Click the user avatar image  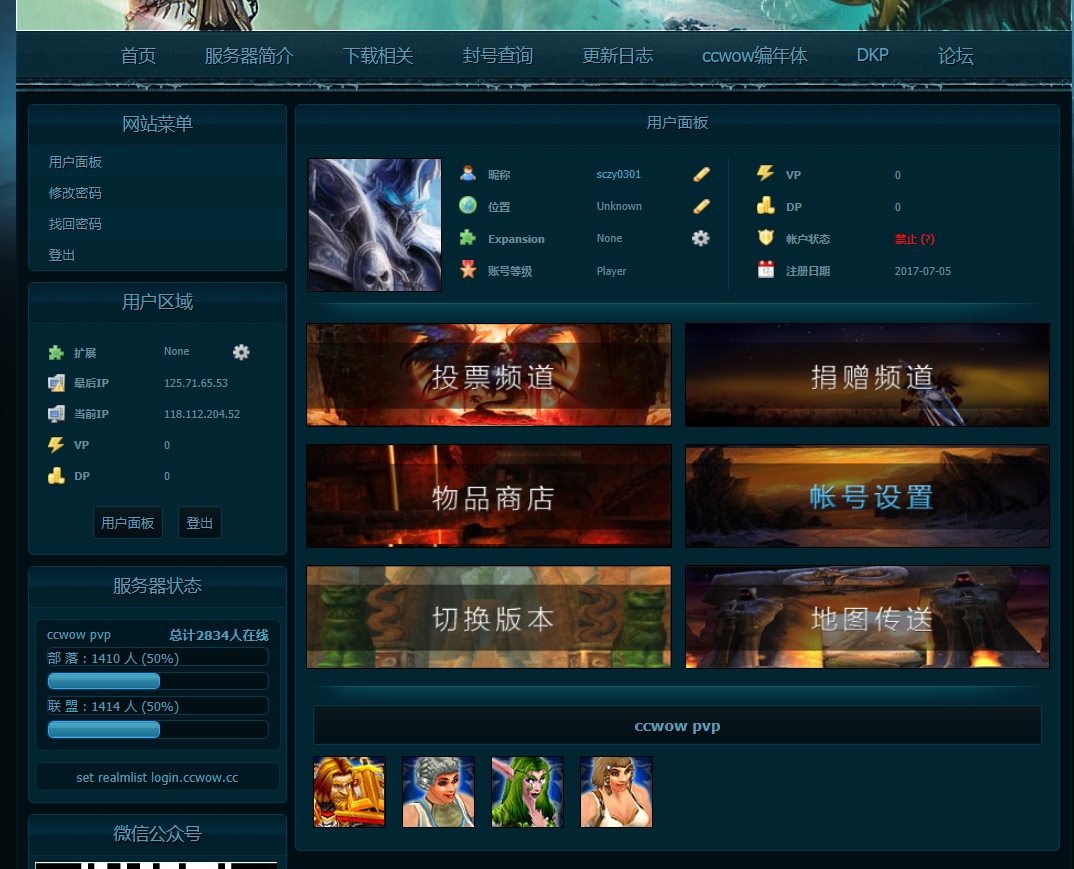374,225
